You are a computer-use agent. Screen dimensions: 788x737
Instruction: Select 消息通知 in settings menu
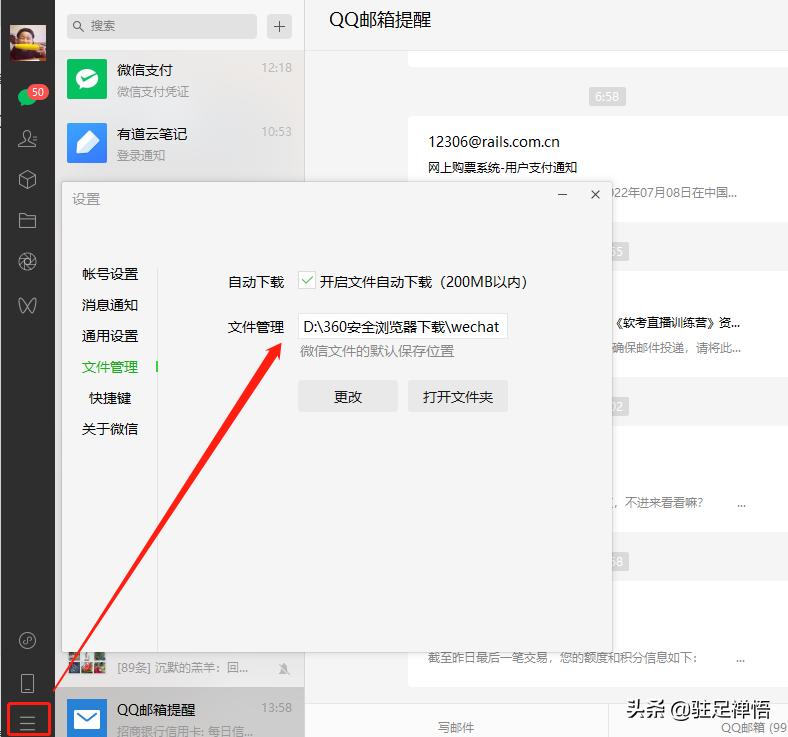tap(110, 305)
